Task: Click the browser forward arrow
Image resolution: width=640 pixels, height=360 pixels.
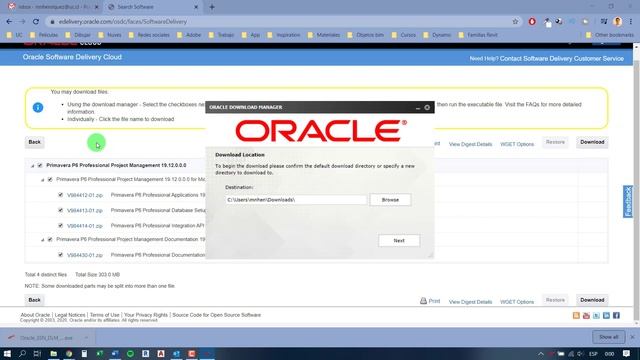Action: click(x=22, y=22)
